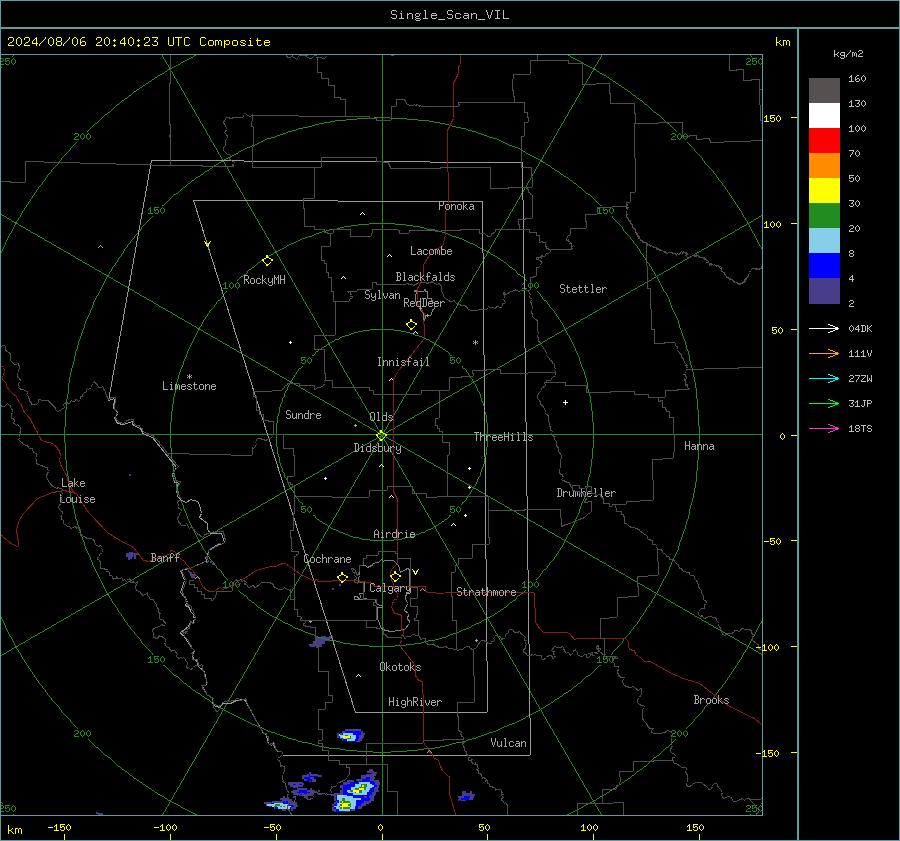Select the blue 4-8 color swatch
This screenshot has width=900, height=841.
824,266
